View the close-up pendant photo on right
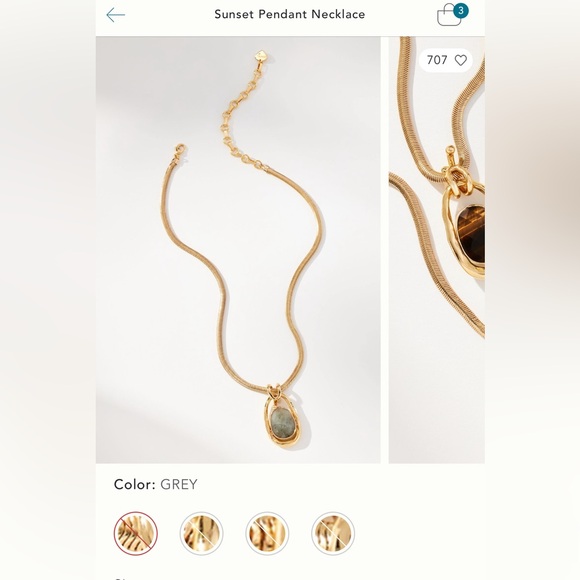Image resolution: width=580 pixels, height=580 pixels. pyautogui.click(x=436, y=250)
